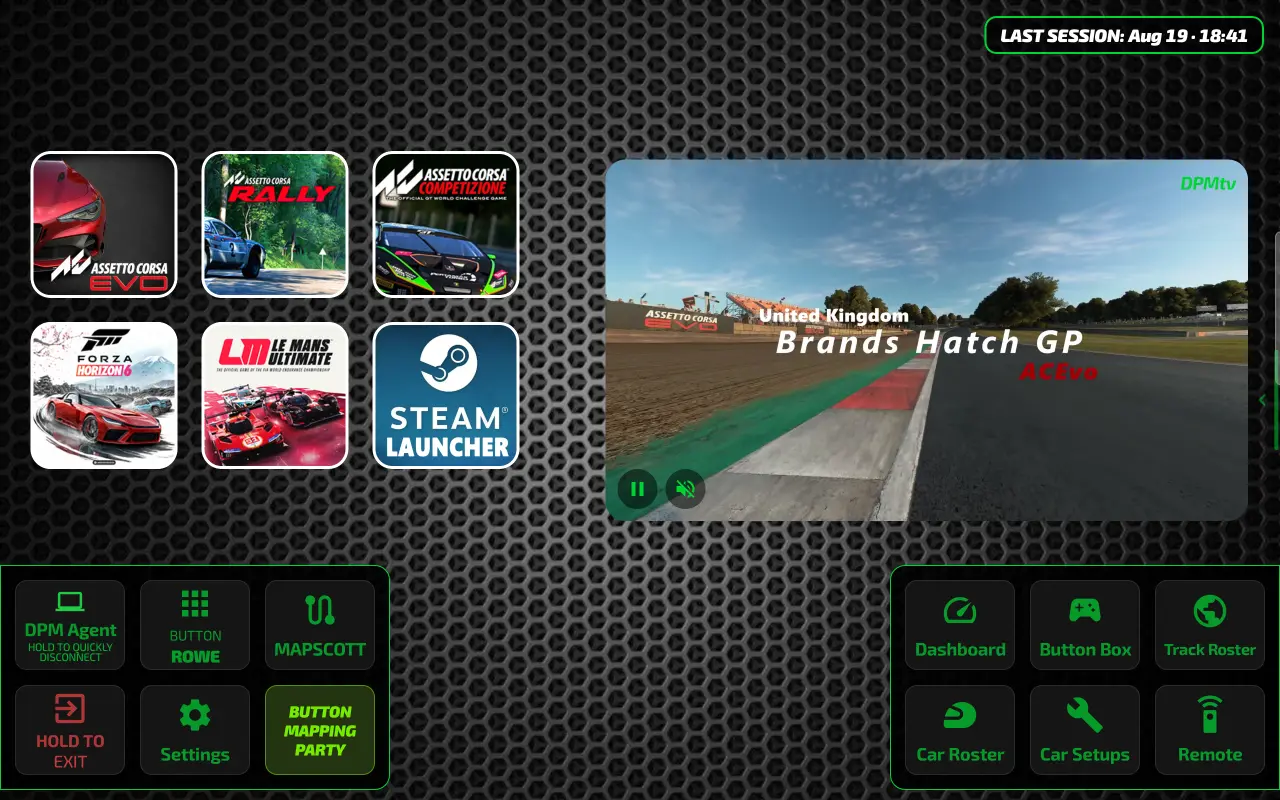Viewport: 1280px width, 800px height.
Task: Open Button ROWE grid button
Action: click(195, 625)
